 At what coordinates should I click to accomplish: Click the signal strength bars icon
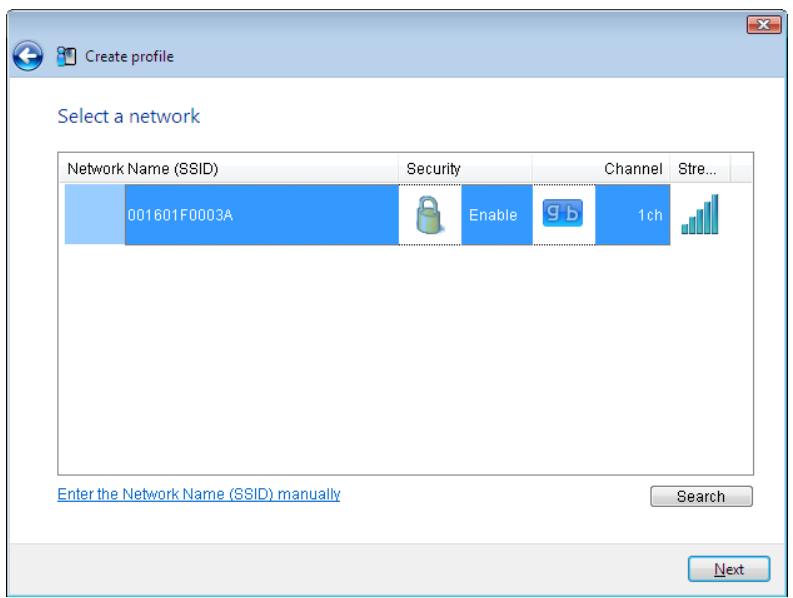(x=700, y=215)
